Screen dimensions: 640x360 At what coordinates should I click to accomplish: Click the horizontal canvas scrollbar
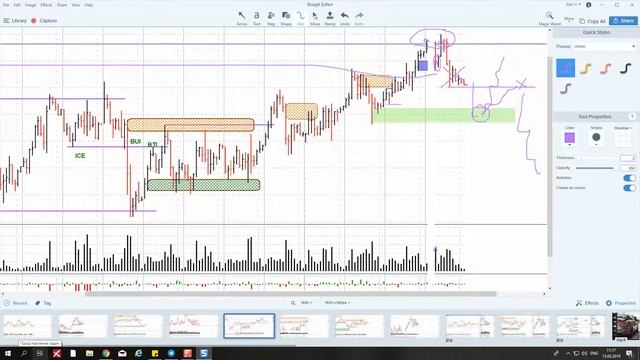pyautogui.click(x=291, y=293)
